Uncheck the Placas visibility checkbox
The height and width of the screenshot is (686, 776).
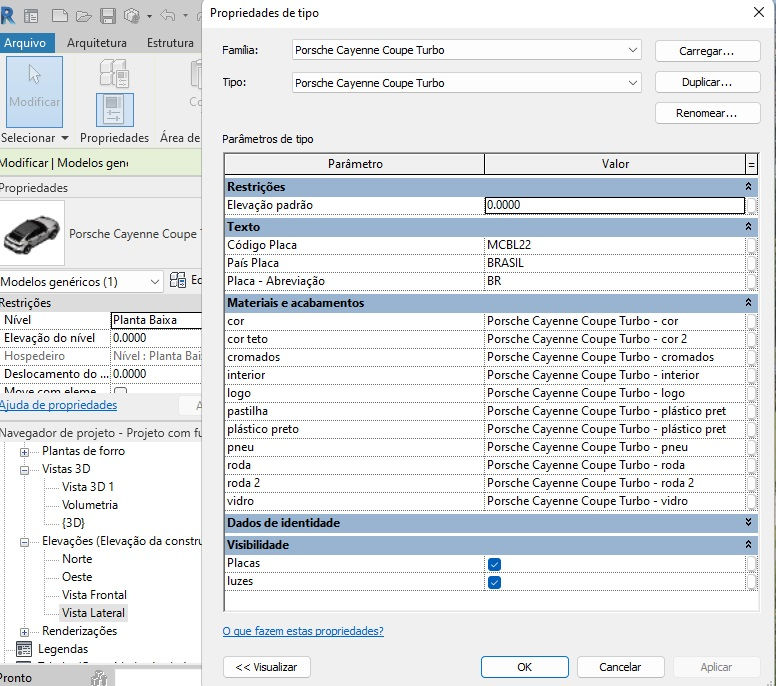pos(494,564)
